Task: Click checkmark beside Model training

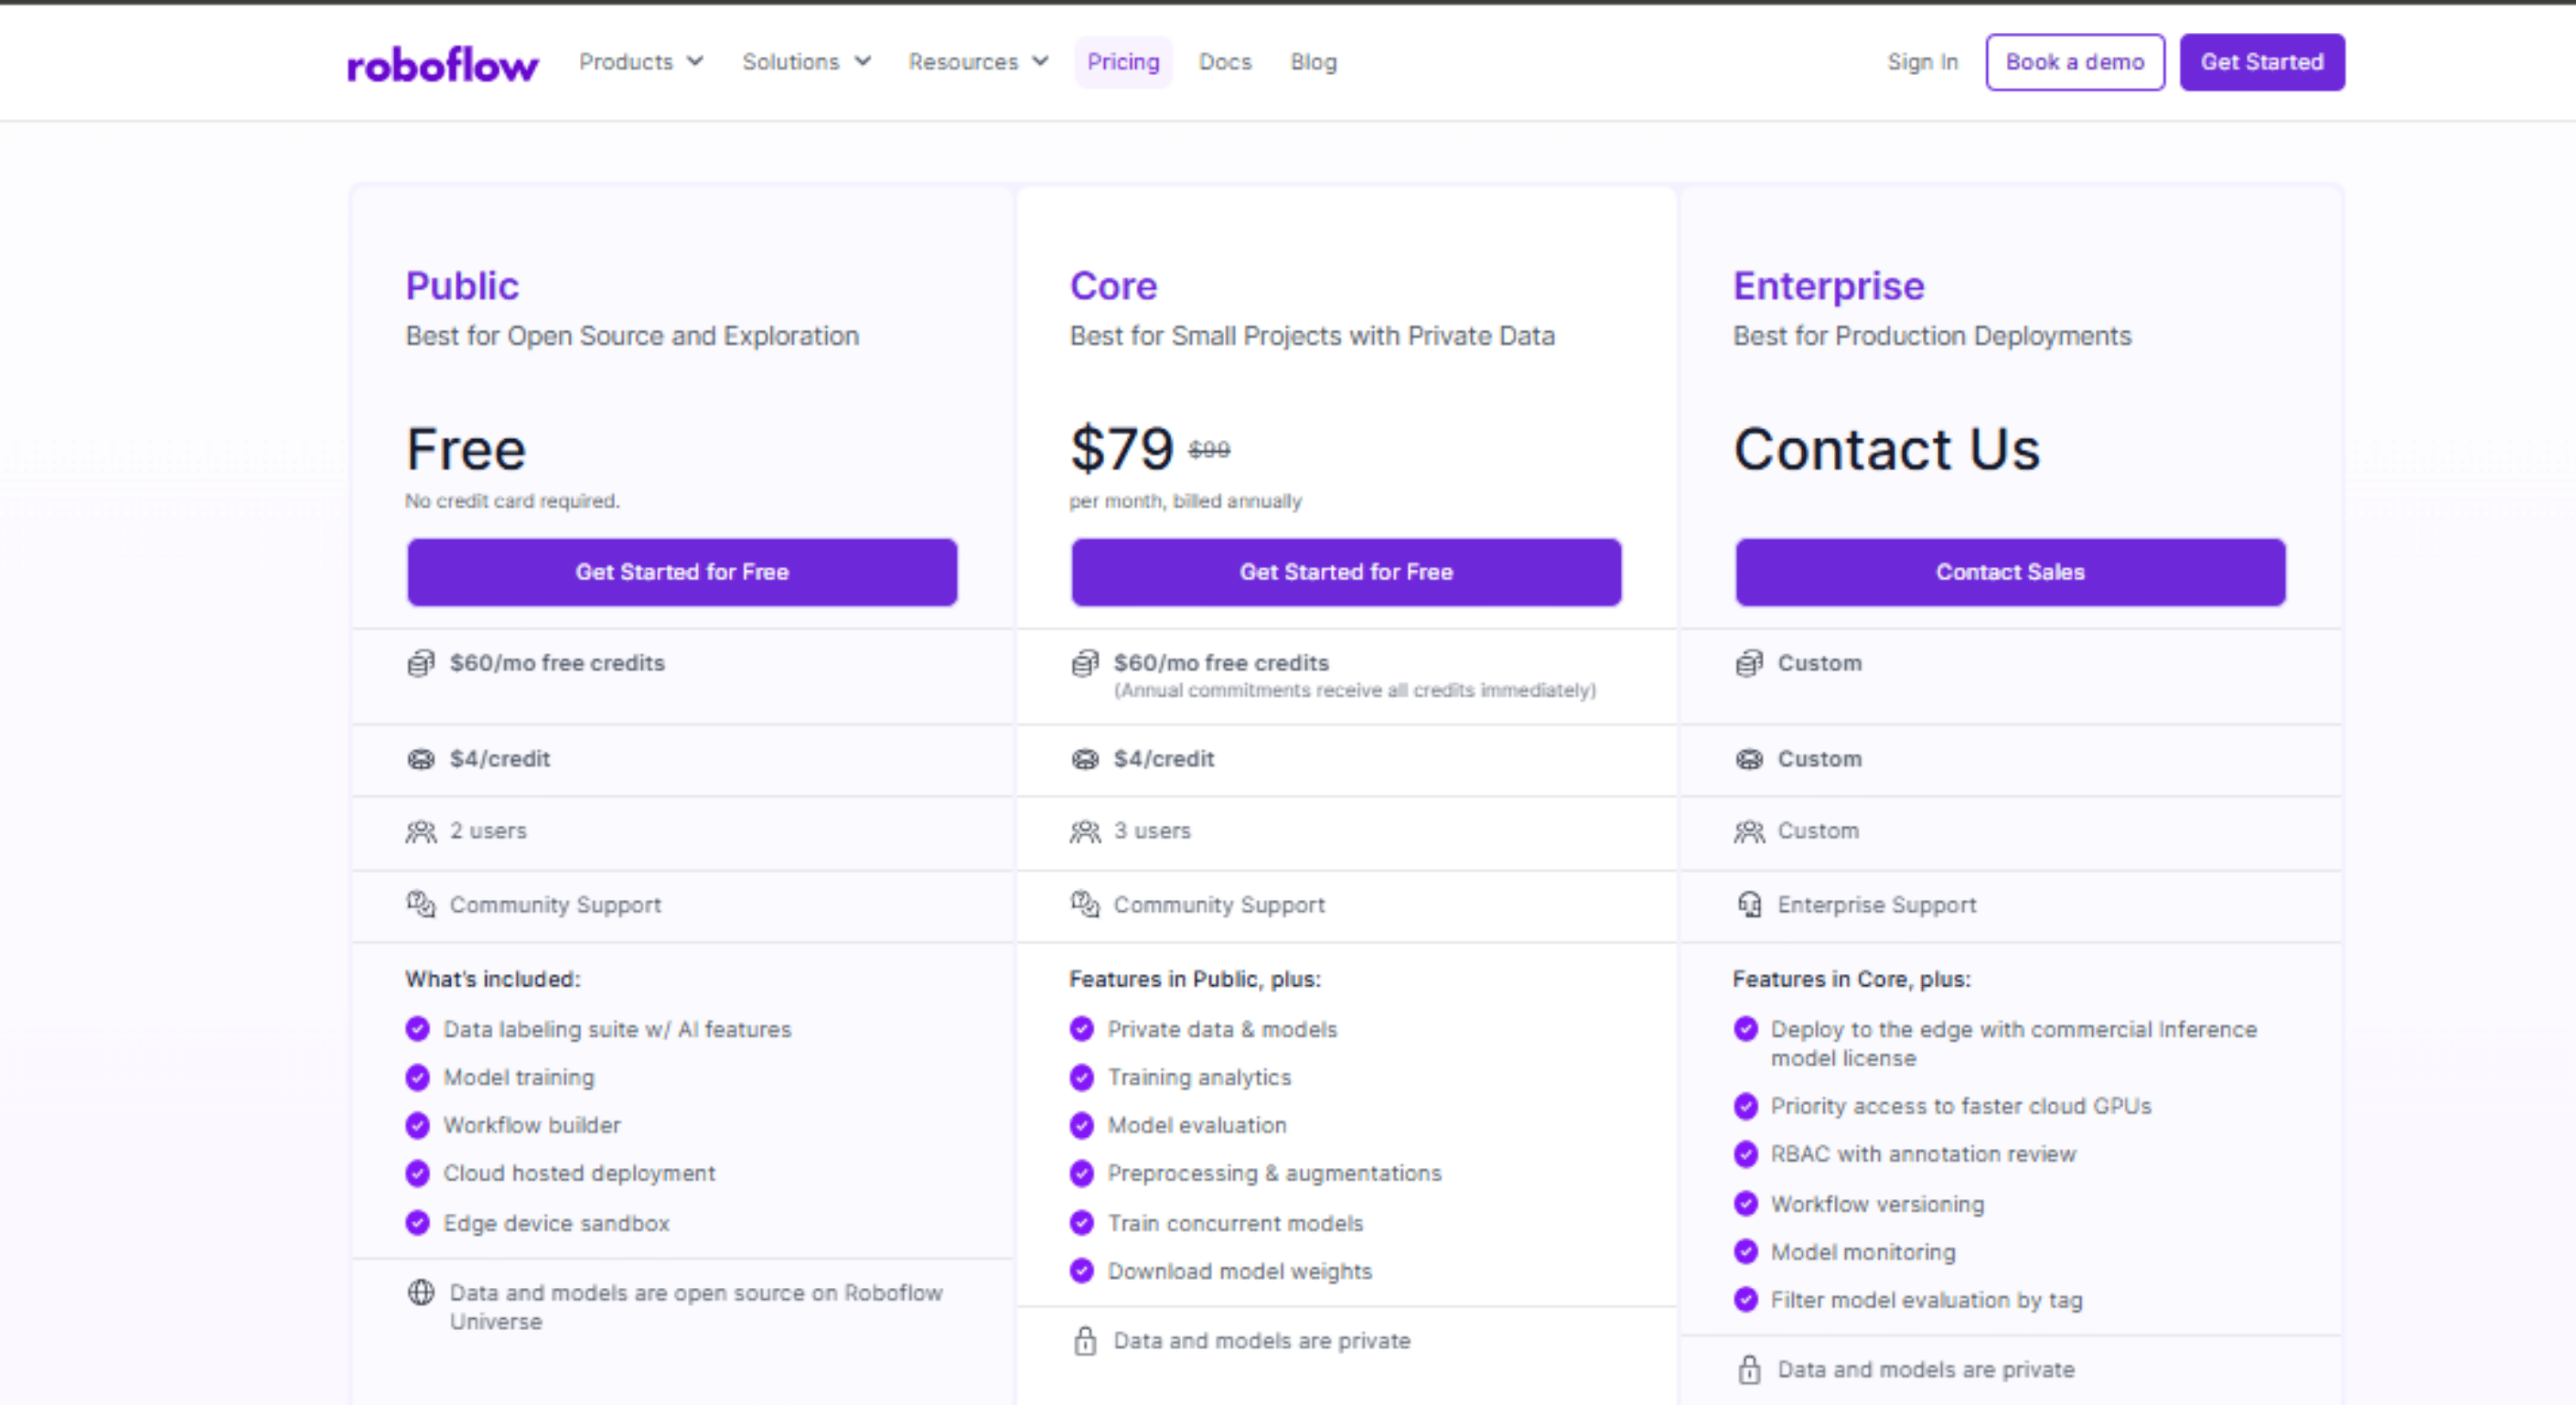Action: pyautogui.click(x=418, y=1078)
